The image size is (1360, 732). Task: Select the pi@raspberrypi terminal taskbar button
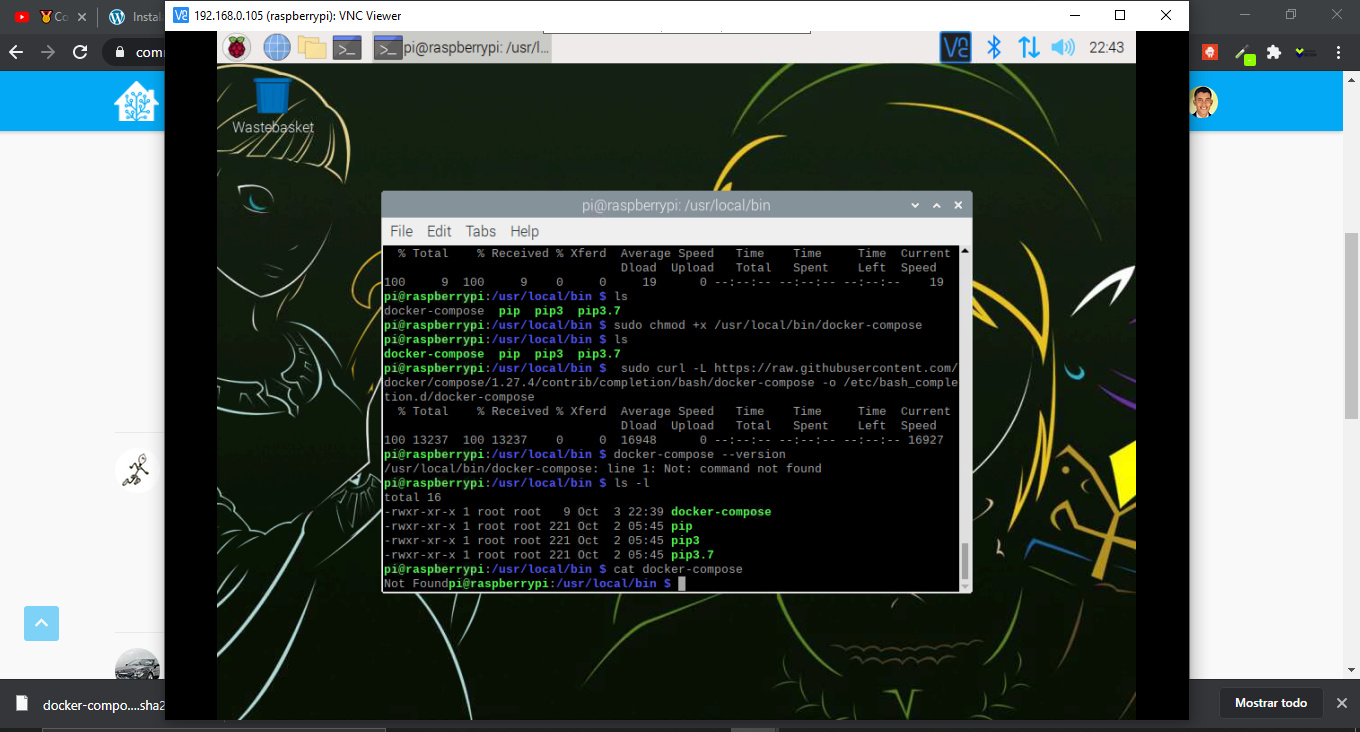462,47
